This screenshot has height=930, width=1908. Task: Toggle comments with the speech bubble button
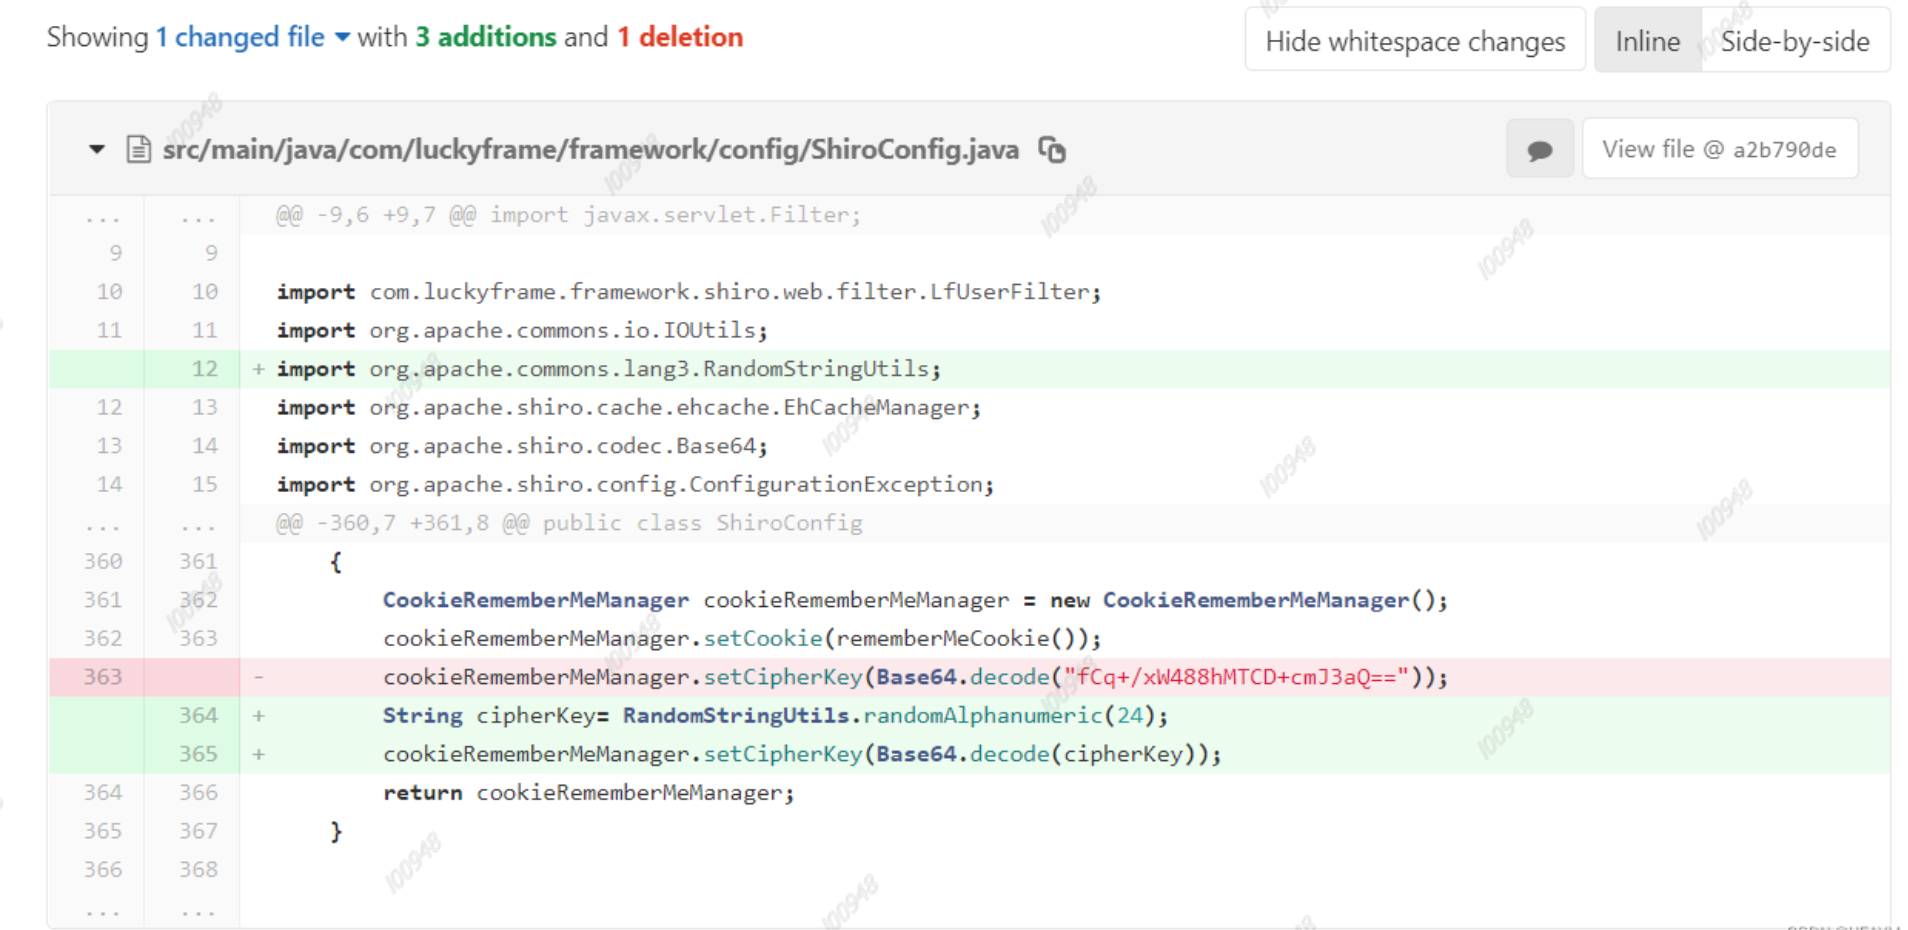1540,149
